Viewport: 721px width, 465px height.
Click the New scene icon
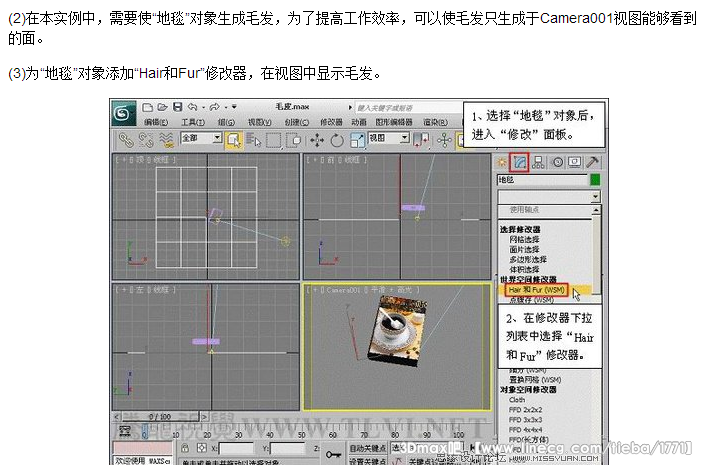click(147, 107)
